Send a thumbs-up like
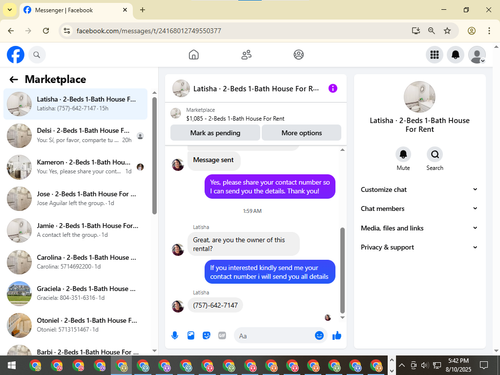The width and height of the screenshot is (500, 375). tap(337, 335)
